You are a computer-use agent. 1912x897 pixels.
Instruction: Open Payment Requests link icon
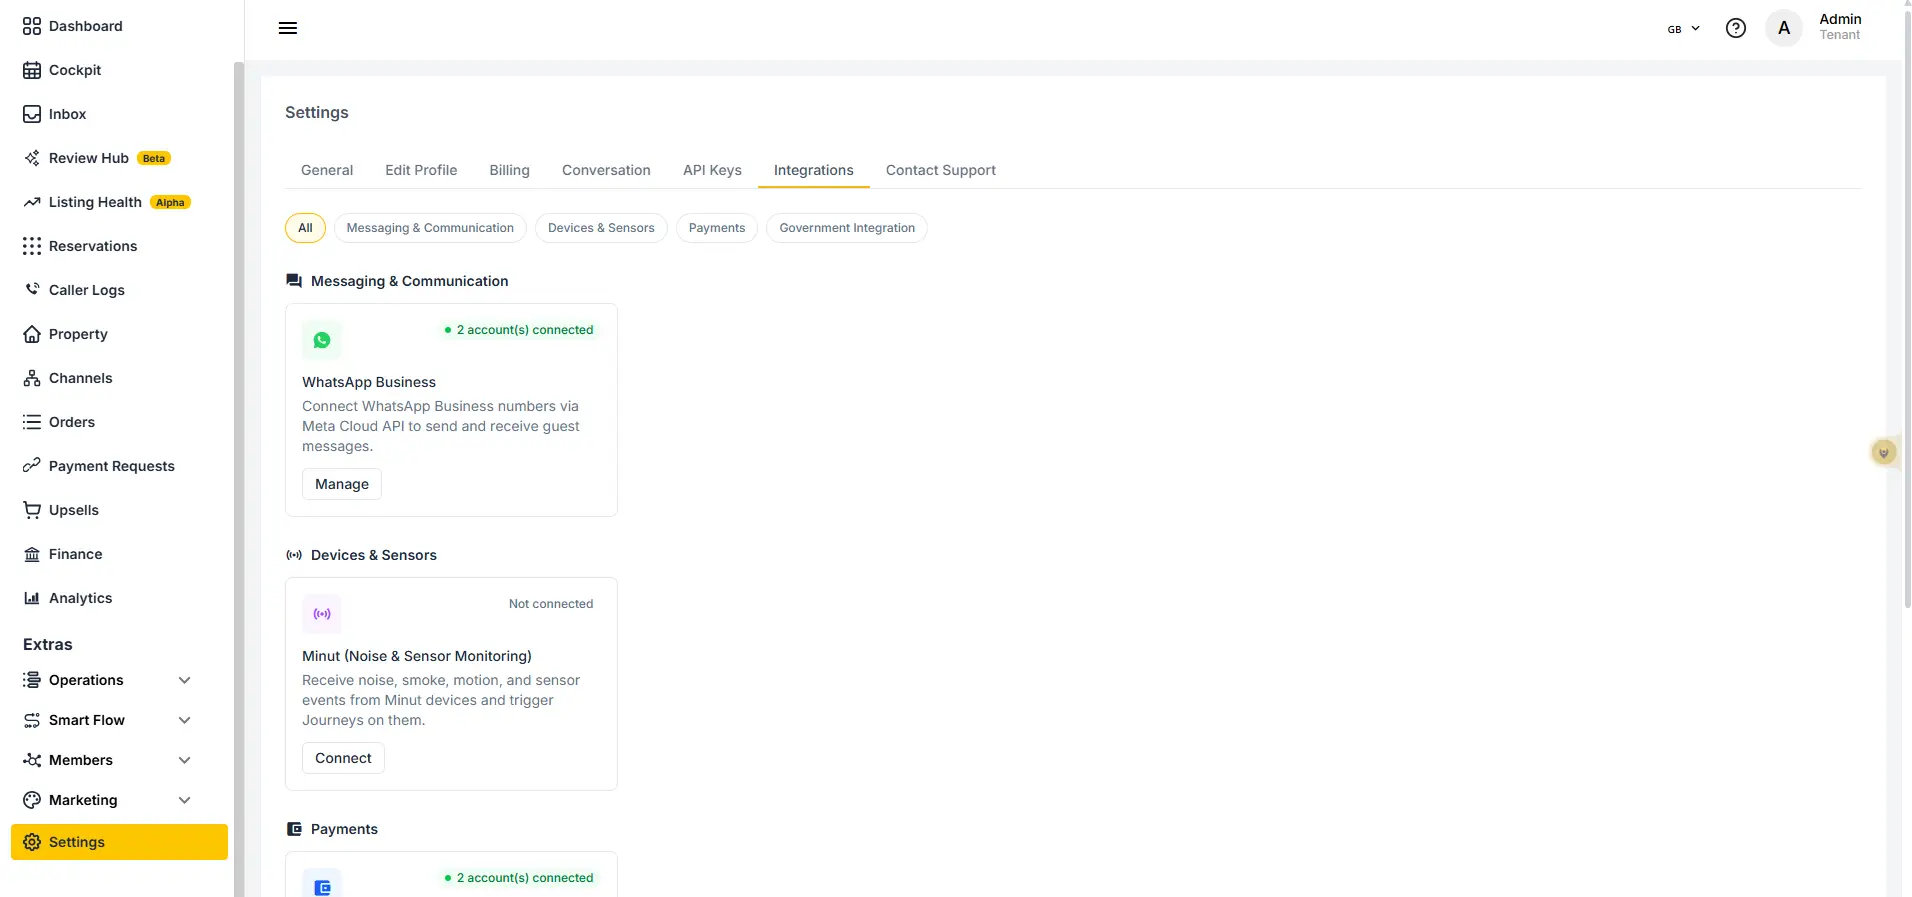(x=32, y=466)
